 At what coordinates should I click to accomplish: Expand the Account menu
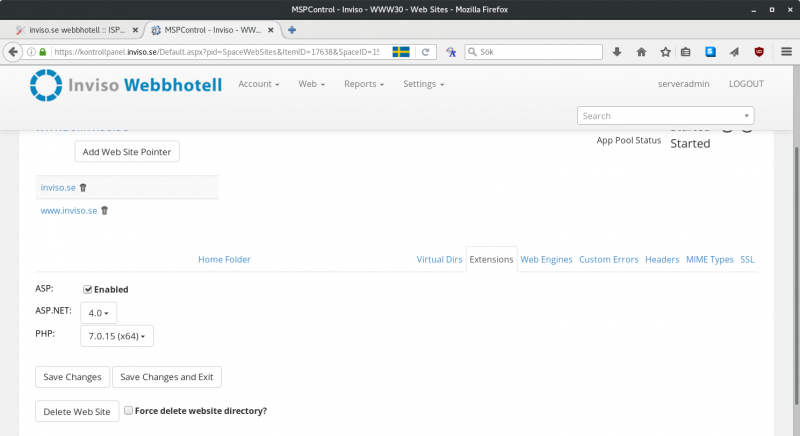click(259, 84)
